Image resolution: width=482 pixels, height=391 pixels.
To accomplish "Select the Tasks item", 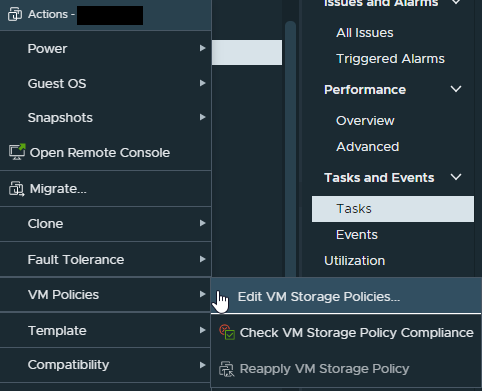I will click(x=393, y=209).
